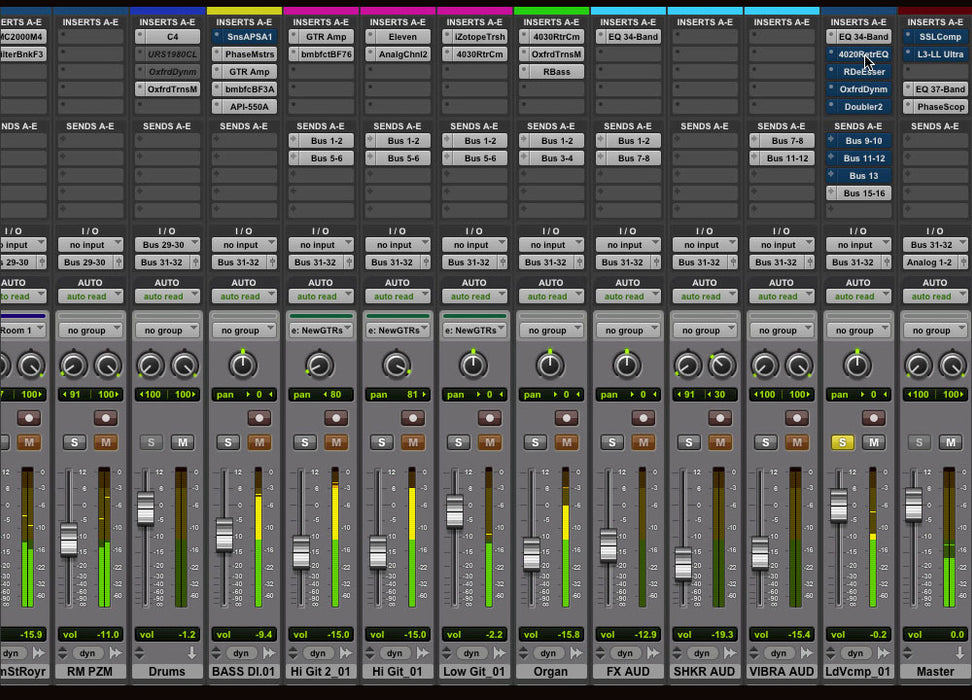Image resolution: width=972 pixels, height=700 pixels.
Task: Mute the RM PZM track
Action: click(105, 442)
